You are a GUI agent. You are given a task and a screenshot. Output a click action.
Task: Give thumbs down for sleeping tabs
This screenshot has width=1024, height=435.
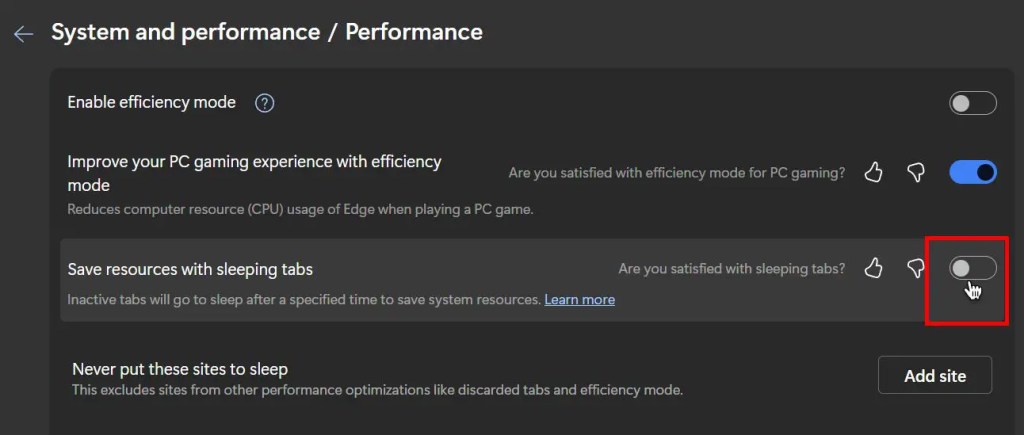coord(916,268)
